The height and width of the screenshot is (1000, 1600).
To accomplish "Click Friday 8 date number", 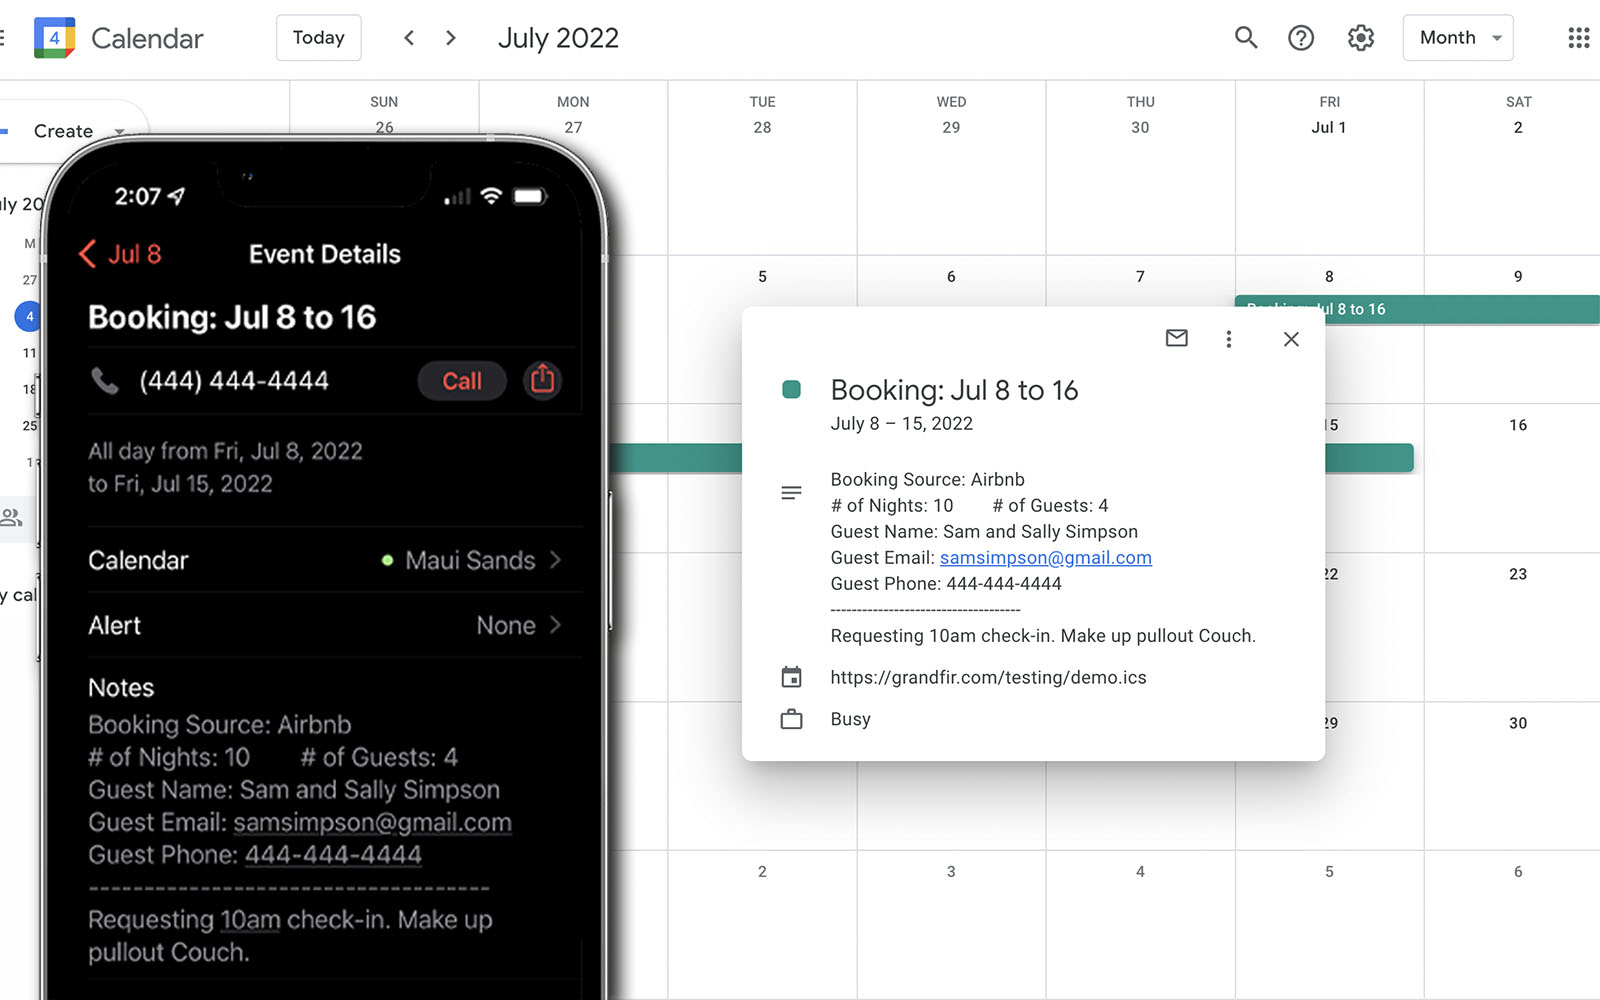I will tap(1329, 276).
